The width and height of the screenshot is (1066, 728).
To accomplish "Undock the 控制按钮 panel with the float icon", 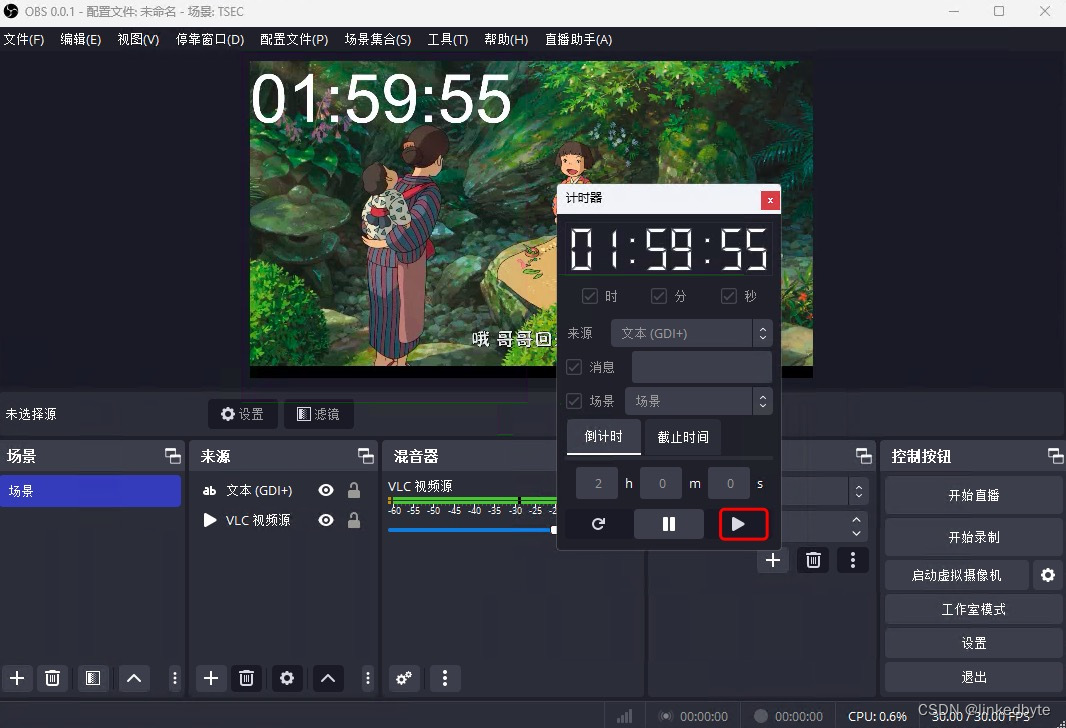I will click(x=1055, y=456).
